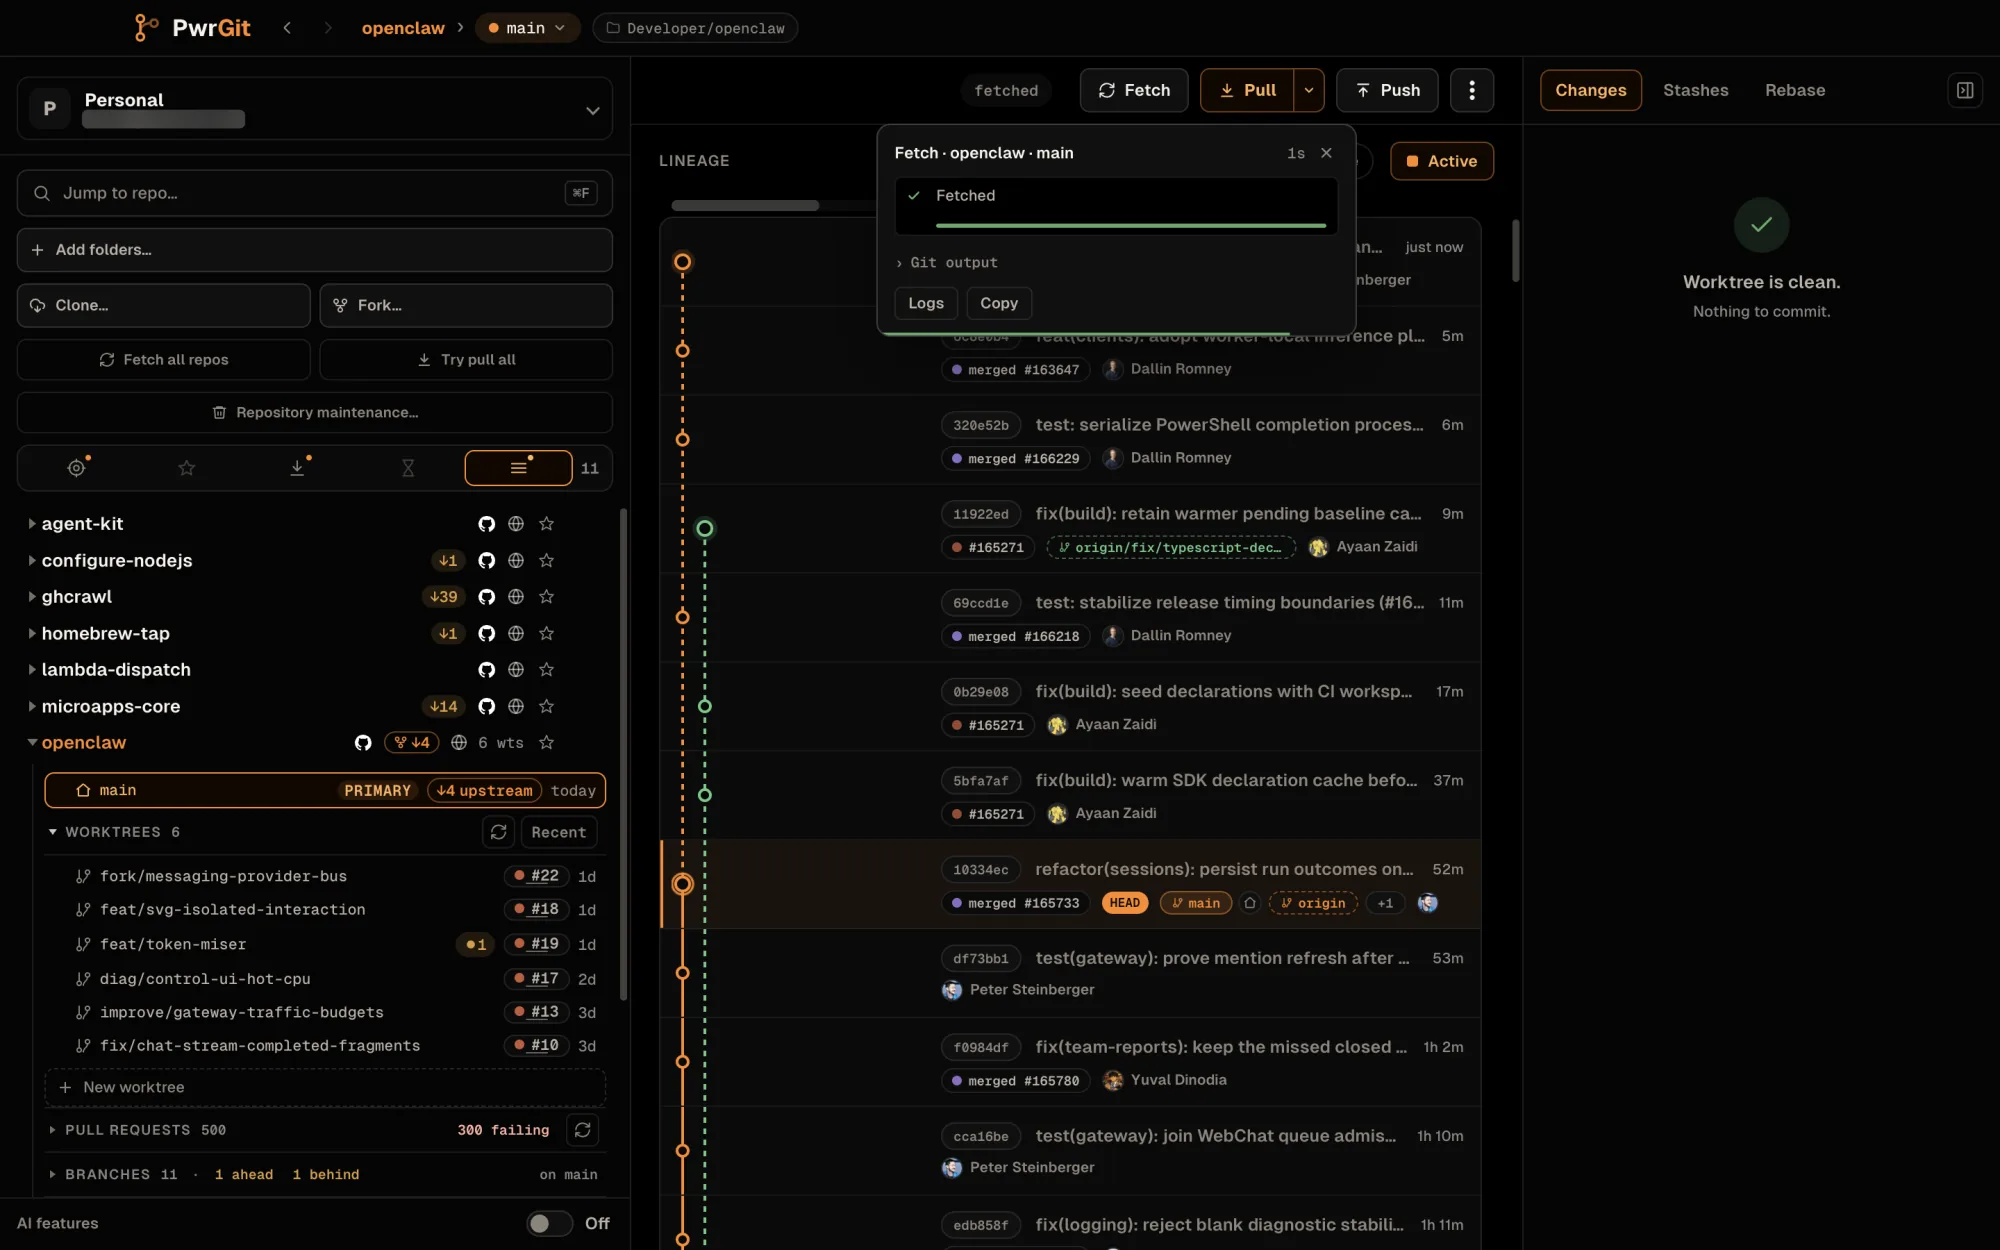Image resolution: width=2000 pixels, height=1250 pixels.
Task: Star the microapps-core repository
Action: [546, 706]
